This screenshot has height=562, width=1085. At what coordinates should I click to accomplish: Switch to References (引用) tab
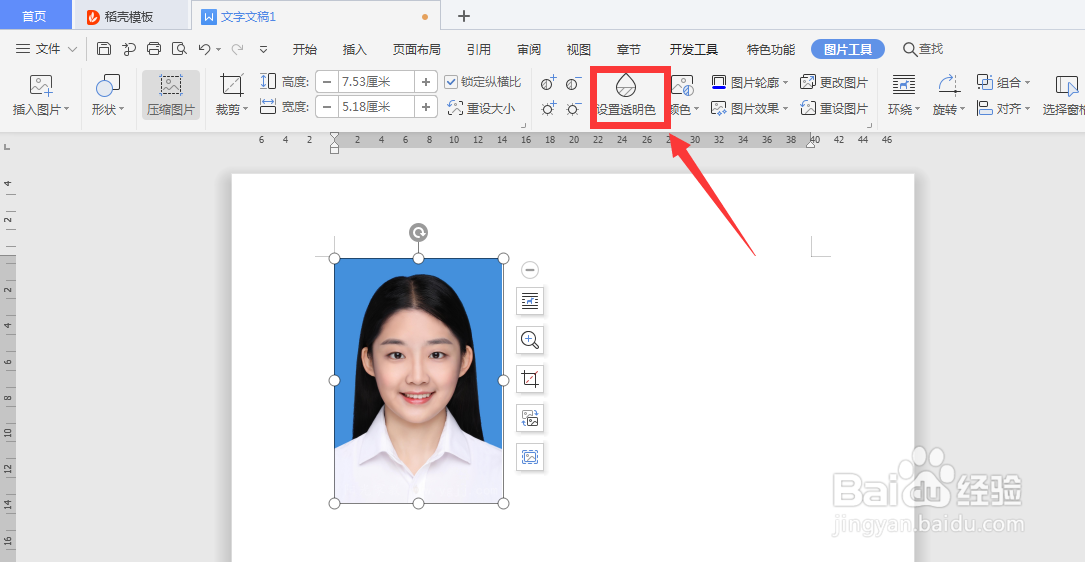[x=479, y=49]
